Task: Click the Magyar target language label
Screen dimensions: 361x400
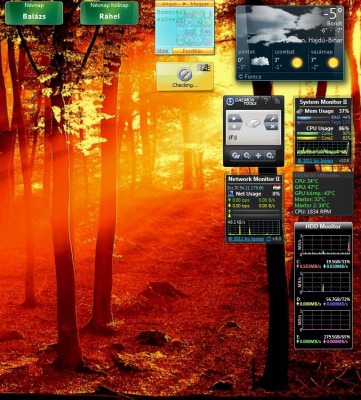Action: (x=199, y=4)
